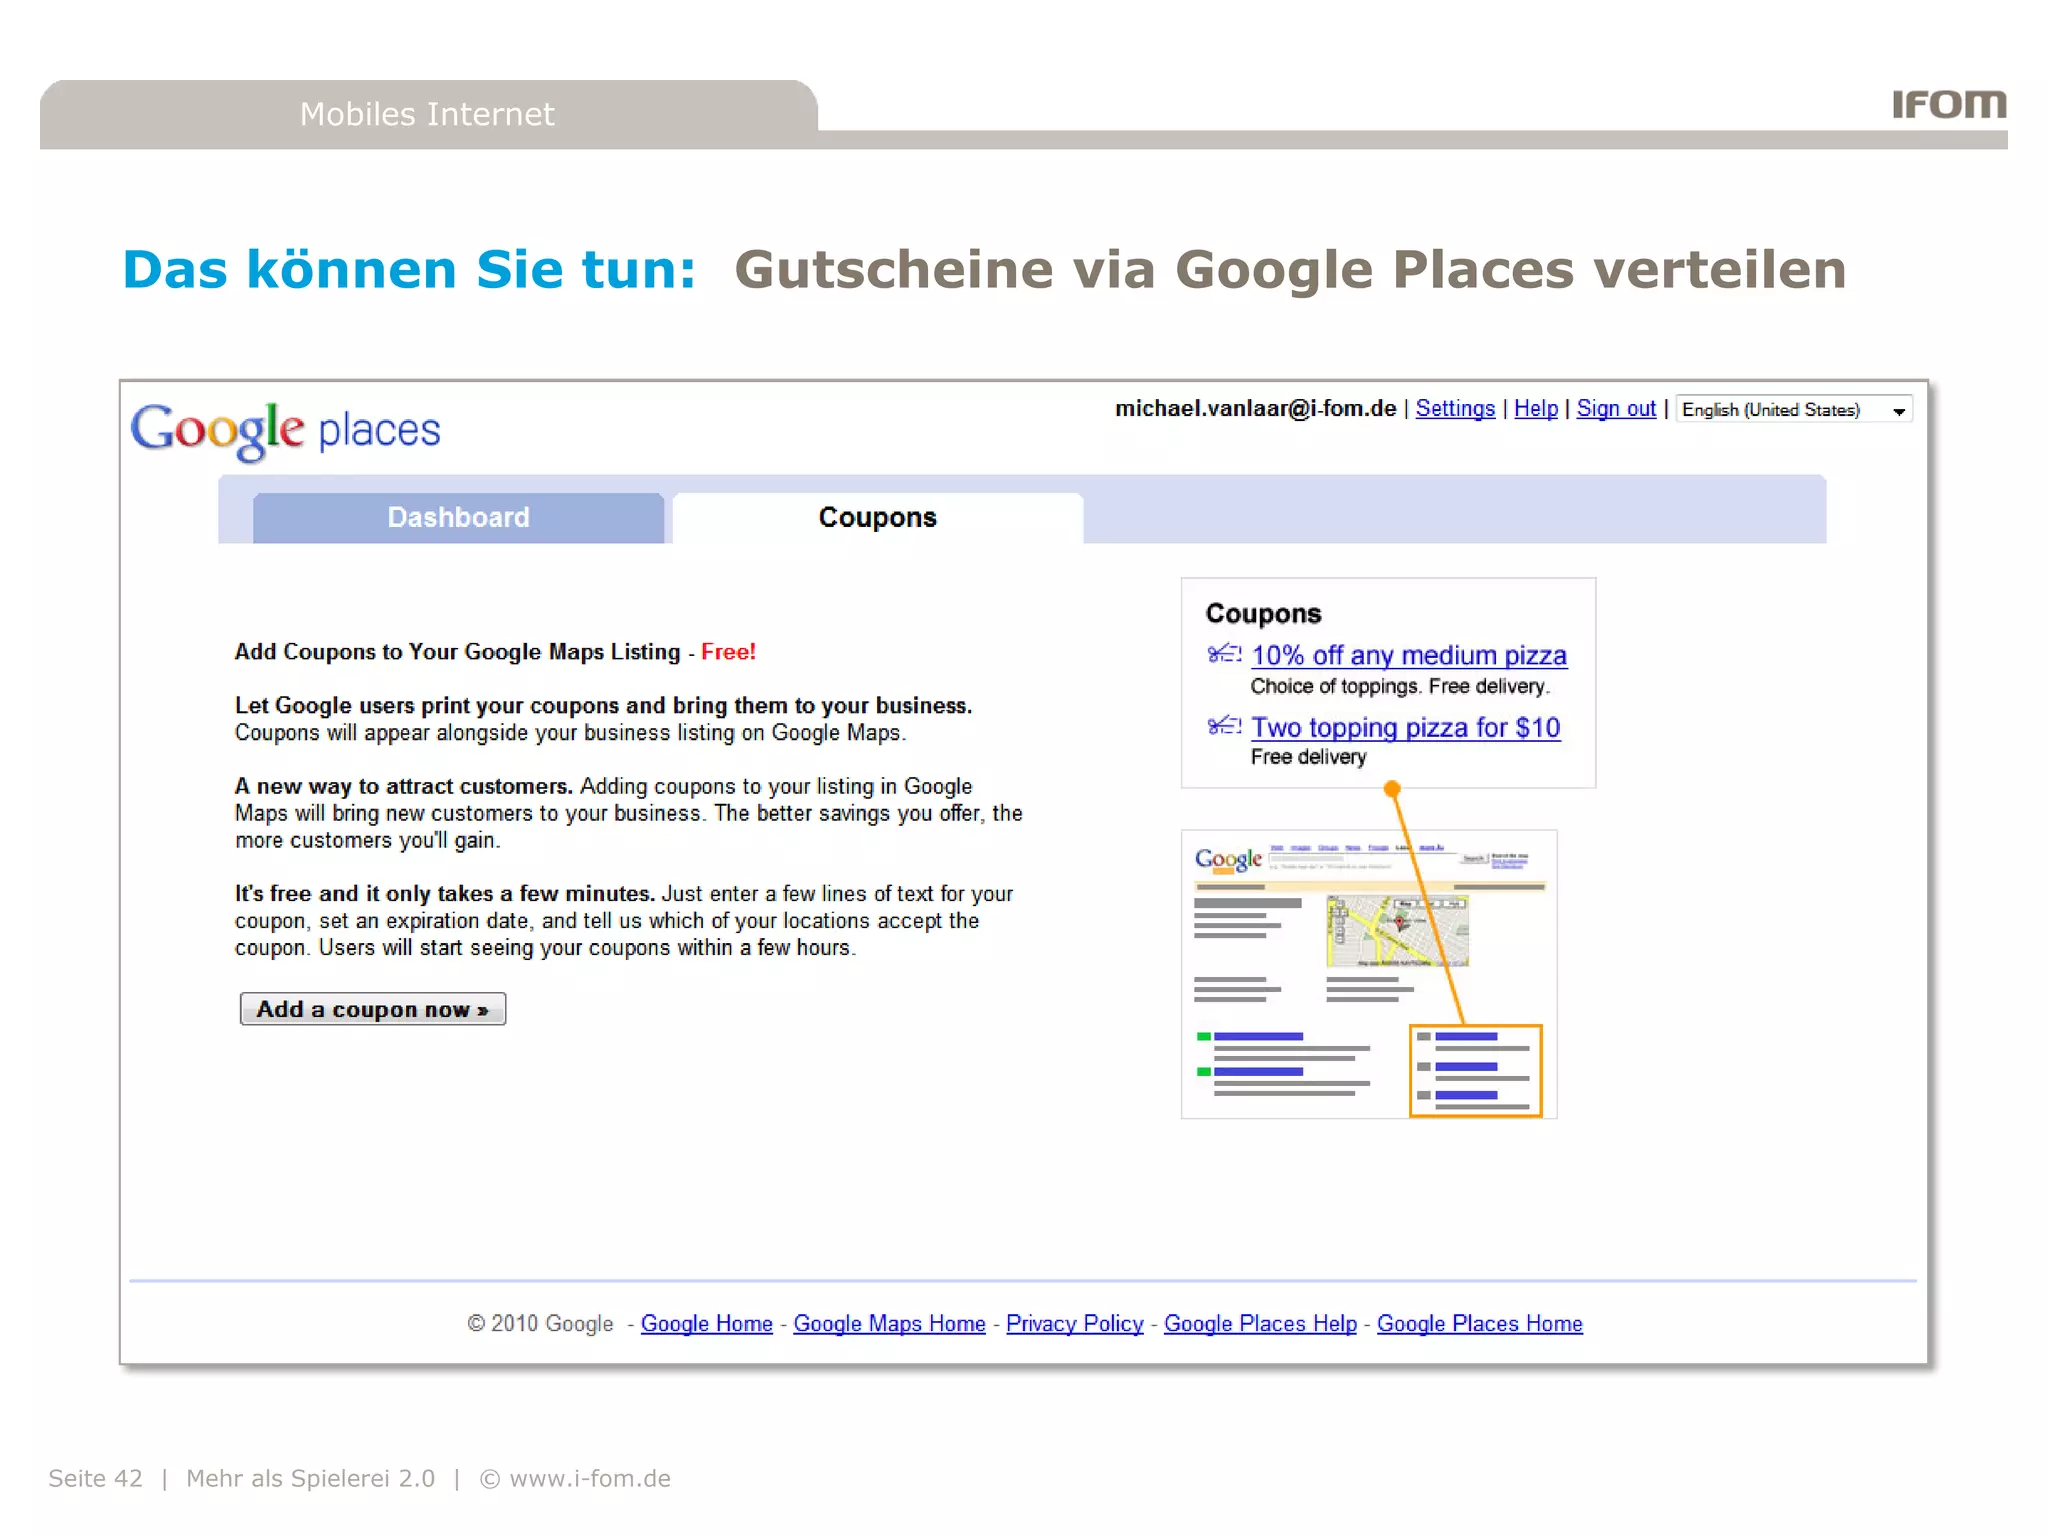Click Add Coupons to Your Google Maps Listing

point(458,652)
